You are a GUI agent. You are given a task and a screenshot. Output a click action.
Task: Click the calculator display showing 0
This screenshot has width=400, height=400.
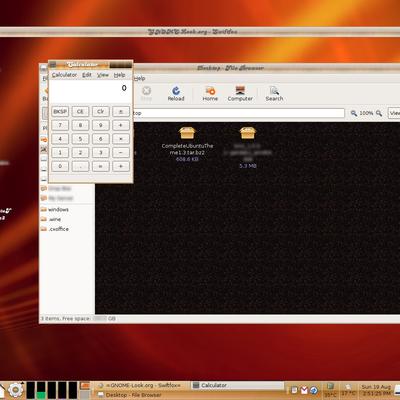90,91
